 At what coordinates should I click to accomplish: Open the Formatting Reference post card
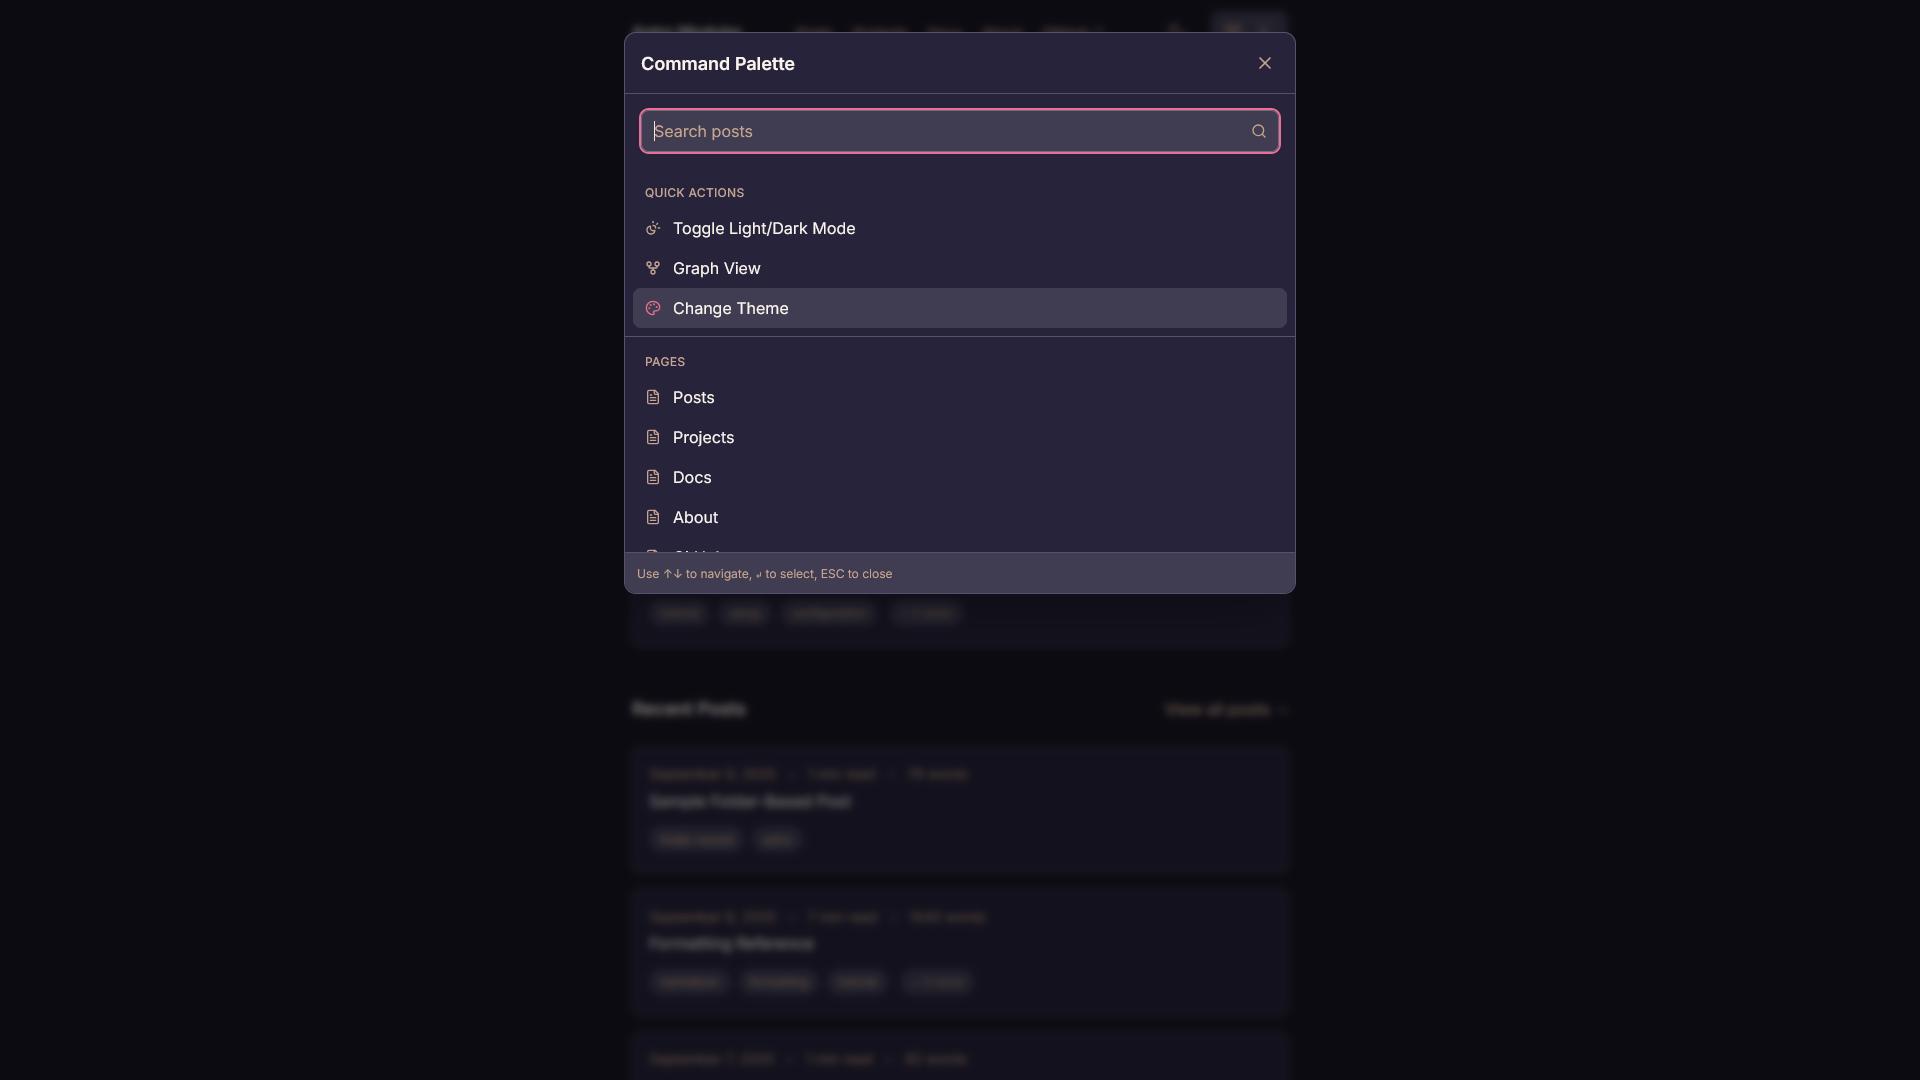731,944
